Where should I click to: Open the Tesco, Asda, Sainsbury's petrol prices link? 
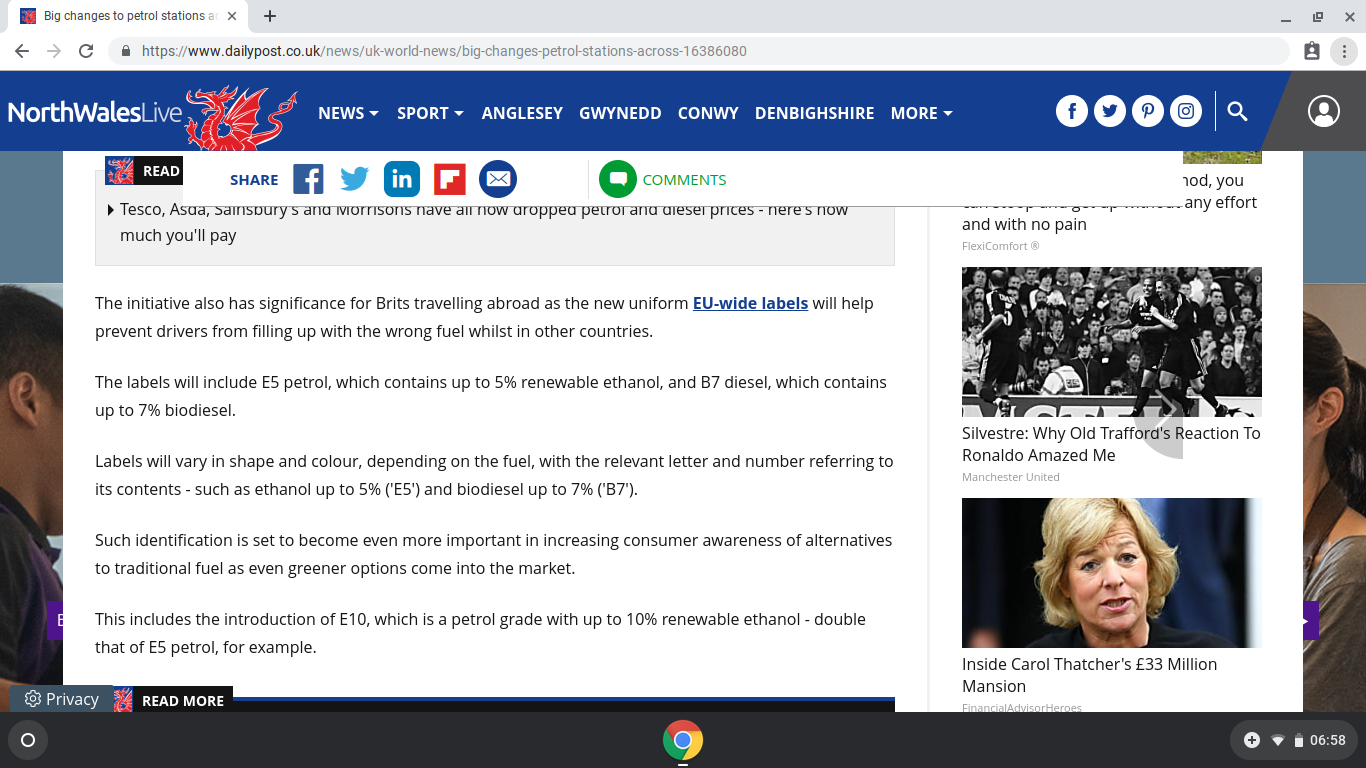coord(484,222)
